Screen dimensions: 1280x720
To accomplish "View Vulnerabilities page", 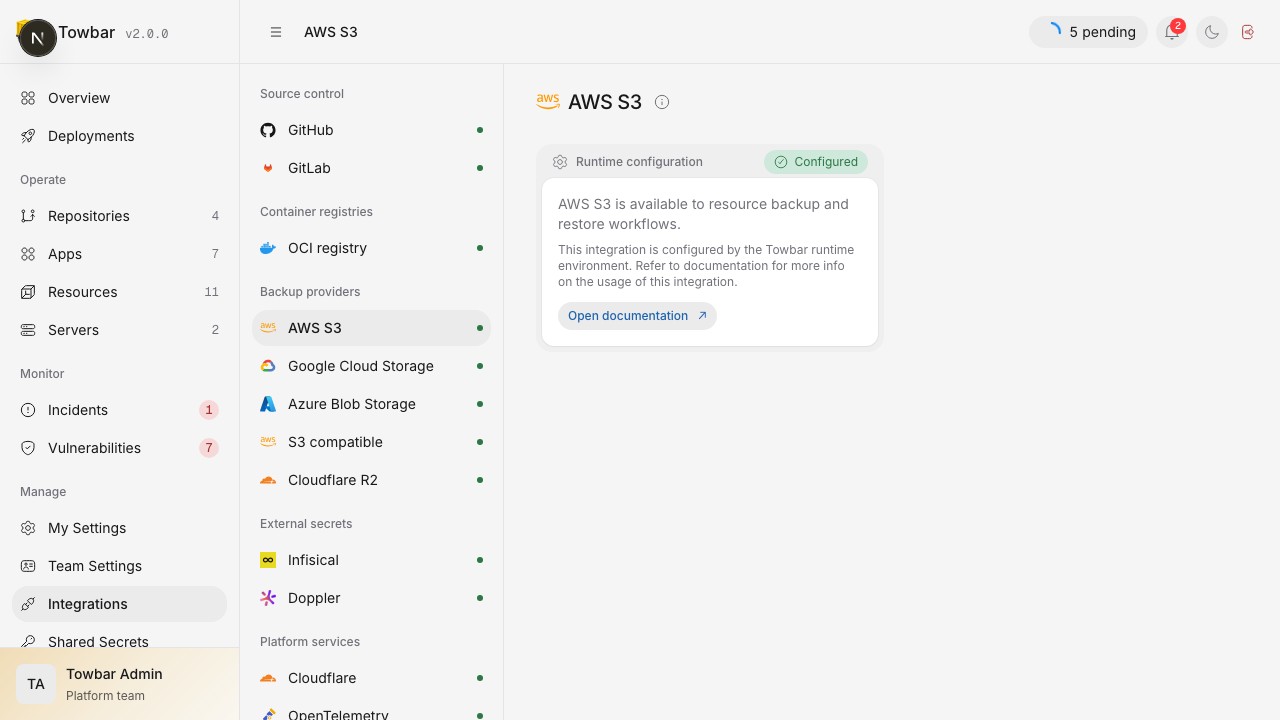I will click(x=120, y=448).
